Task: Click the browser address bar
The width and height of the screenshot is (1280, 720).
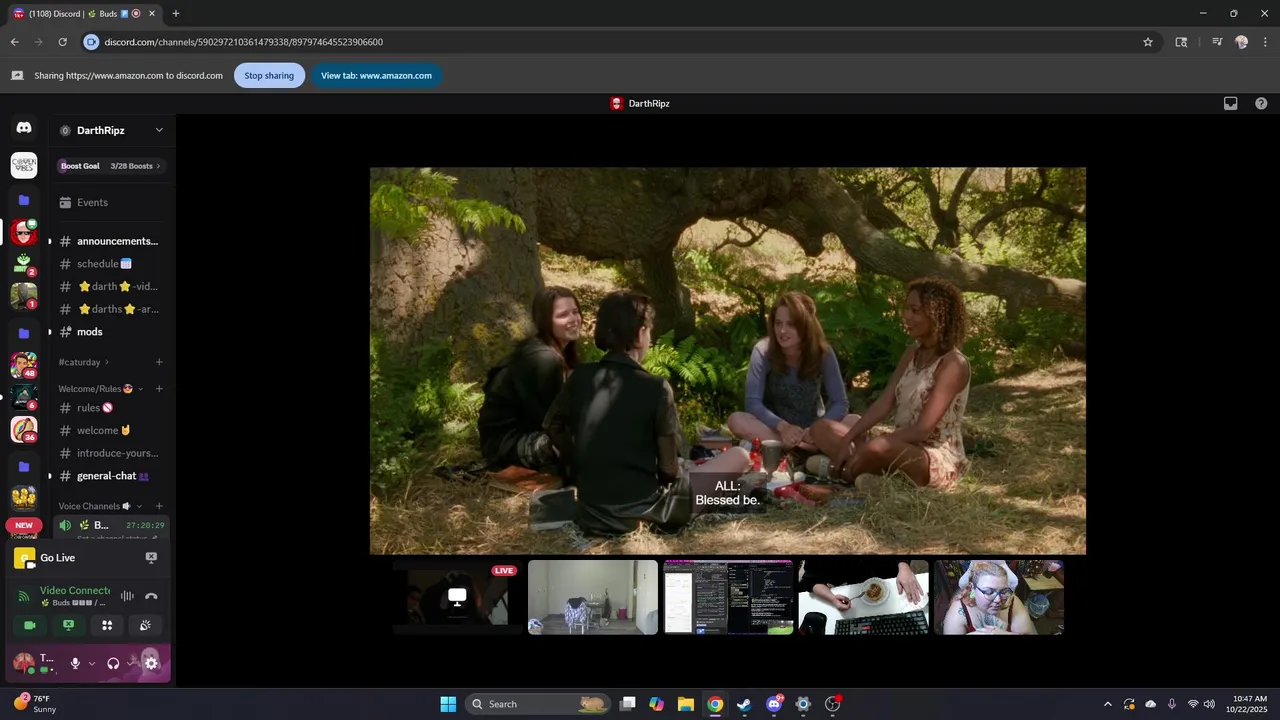Action: point(620,42)
